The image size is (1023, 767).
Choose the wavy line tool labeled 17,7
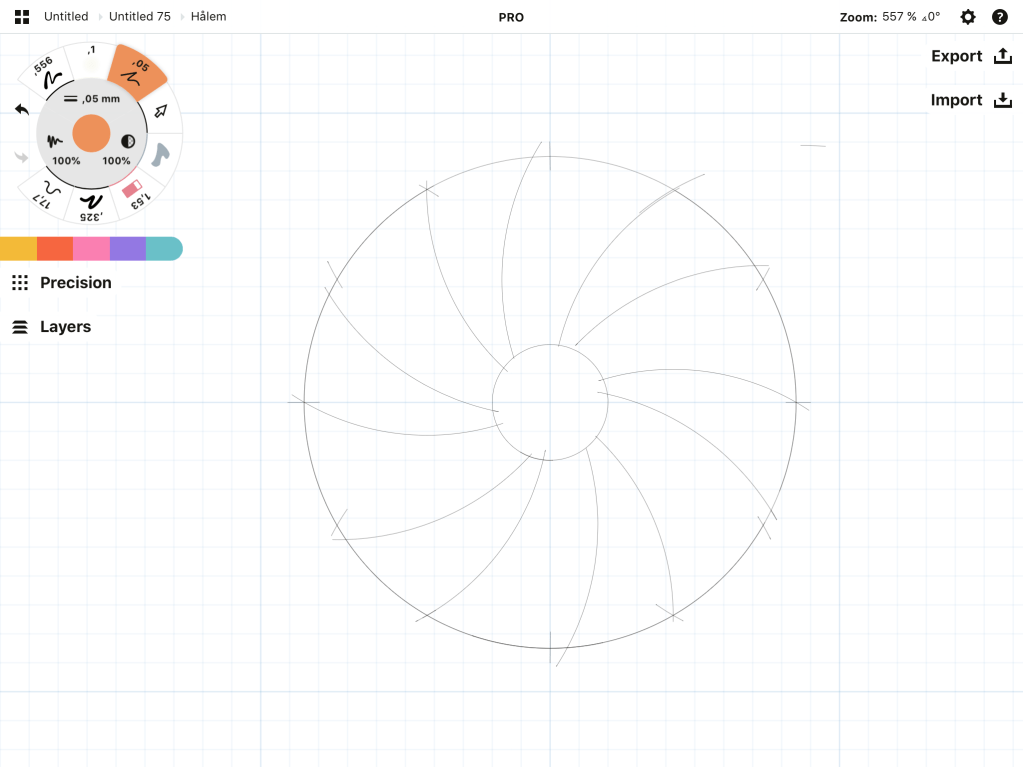click(x=47, y=190)
